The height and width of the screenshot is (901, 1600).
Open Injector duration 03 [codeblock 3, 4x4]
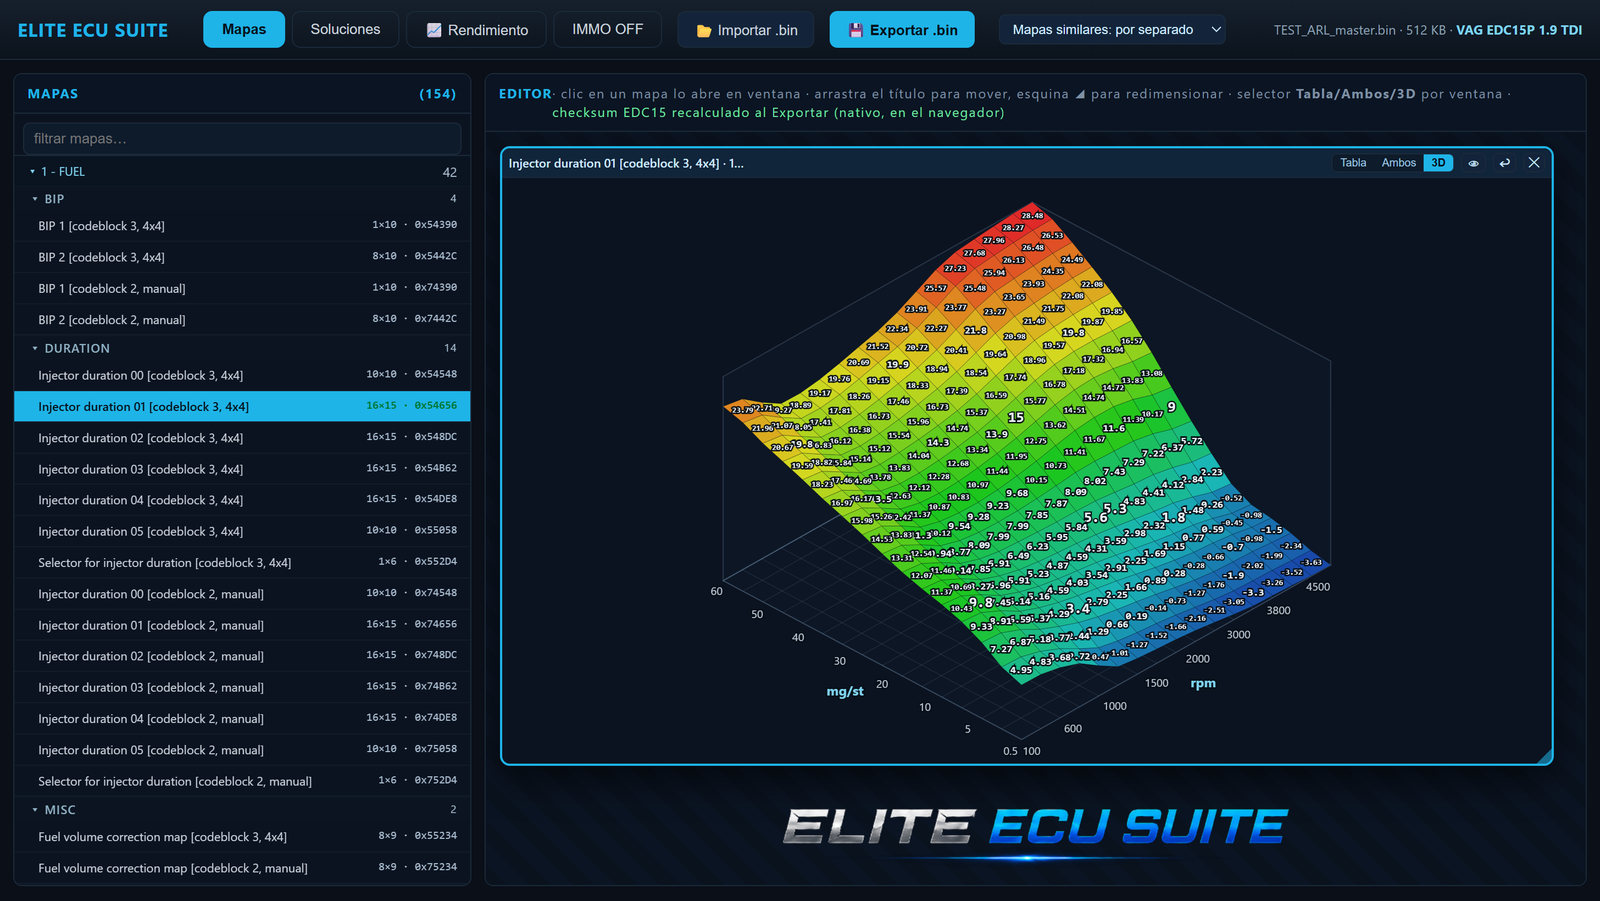coord(242,469)
